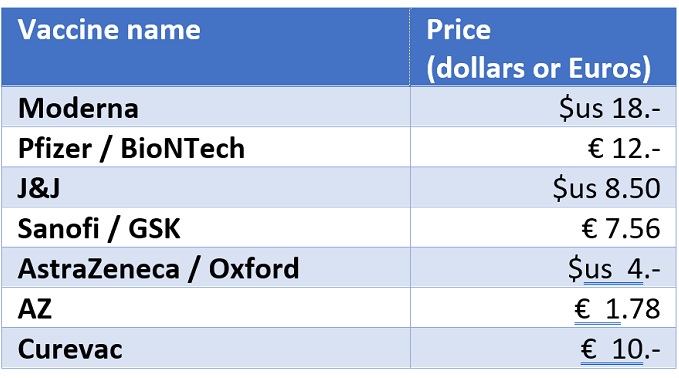
Task: Click the Moderna cell
Action: click(206, 107)
